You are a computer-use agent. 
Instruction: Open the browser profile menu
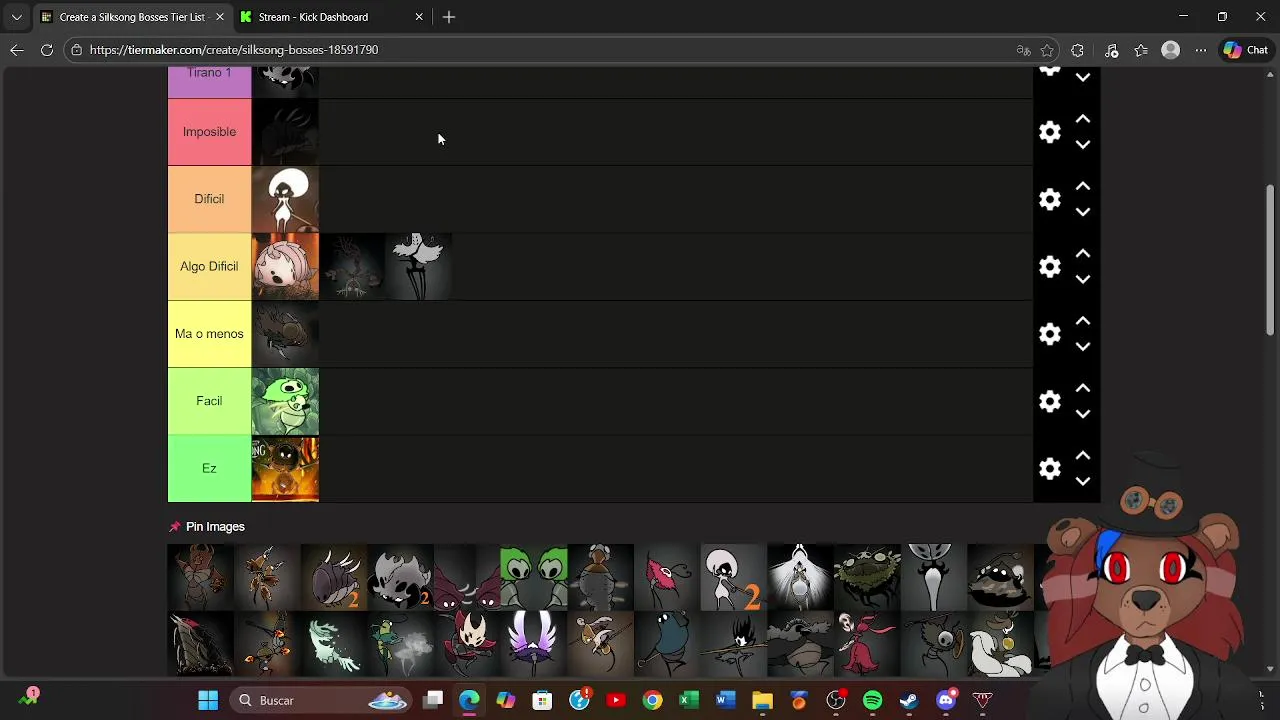coord(1171,50)
